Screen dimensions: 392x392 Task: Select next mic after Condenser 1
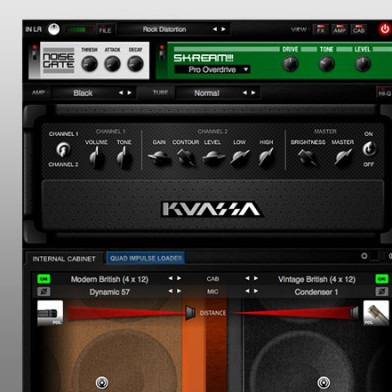pyautogui.click(x=256, y=291)
